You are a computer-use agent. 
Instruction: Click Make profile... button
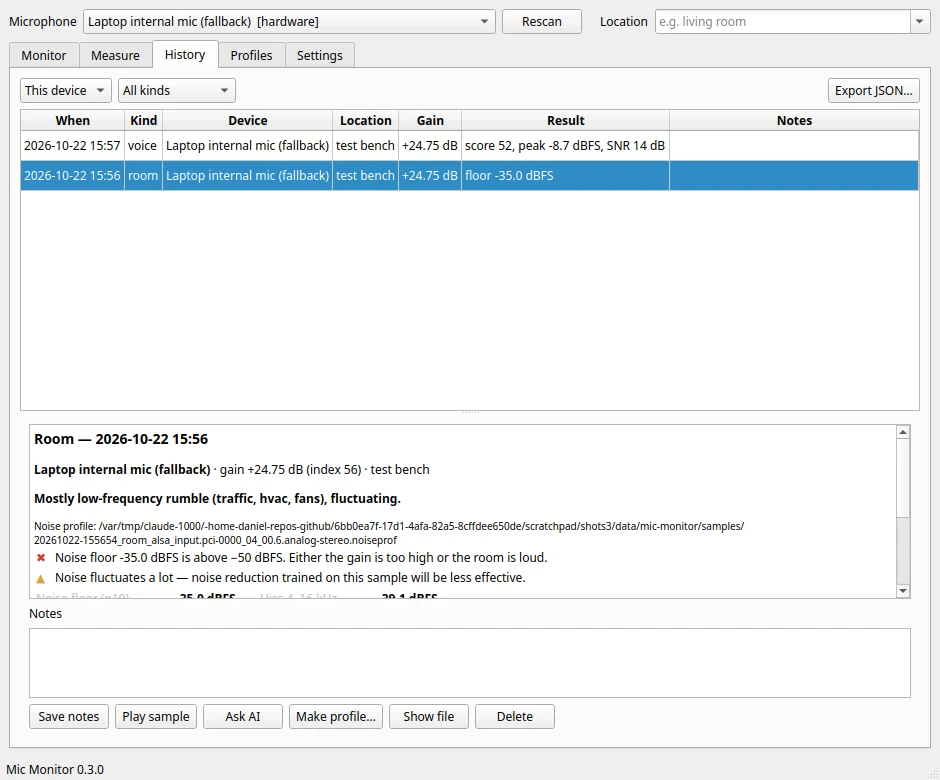(x=336, y=716)
